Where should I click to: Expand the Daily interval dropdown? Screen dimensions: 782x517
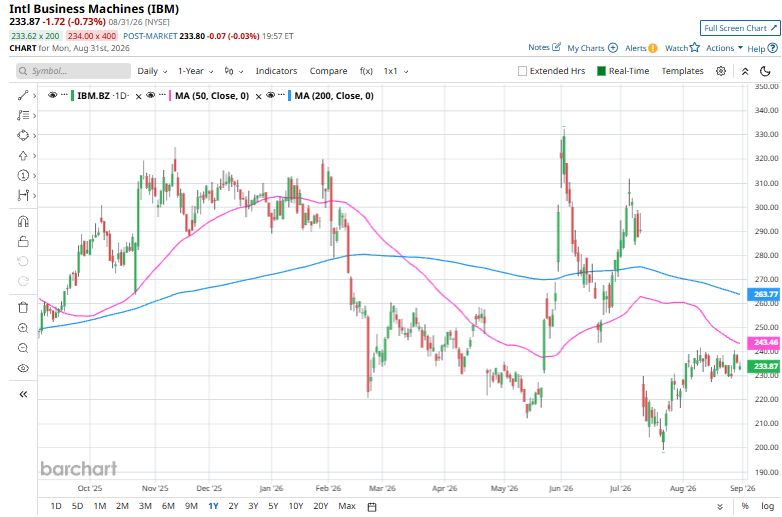coord(152,71)
